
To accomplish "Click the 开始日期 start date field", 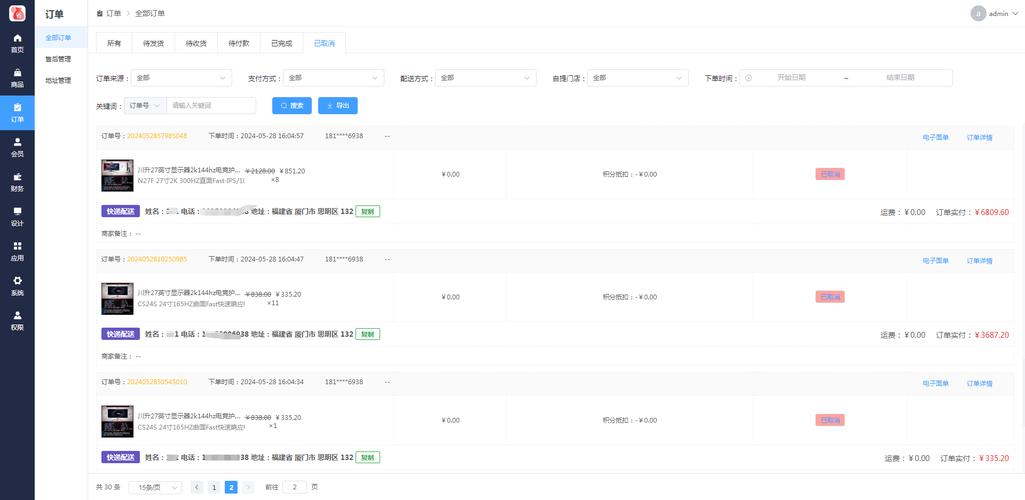I will 791,78.
